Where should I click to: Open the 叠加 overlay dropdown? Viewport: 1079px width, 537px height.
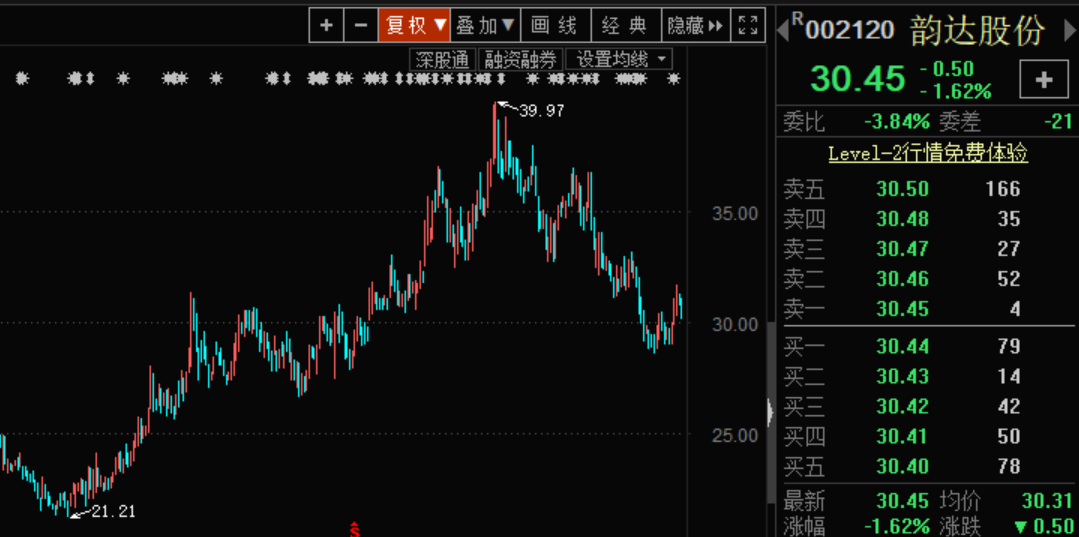tap(485, 25)
